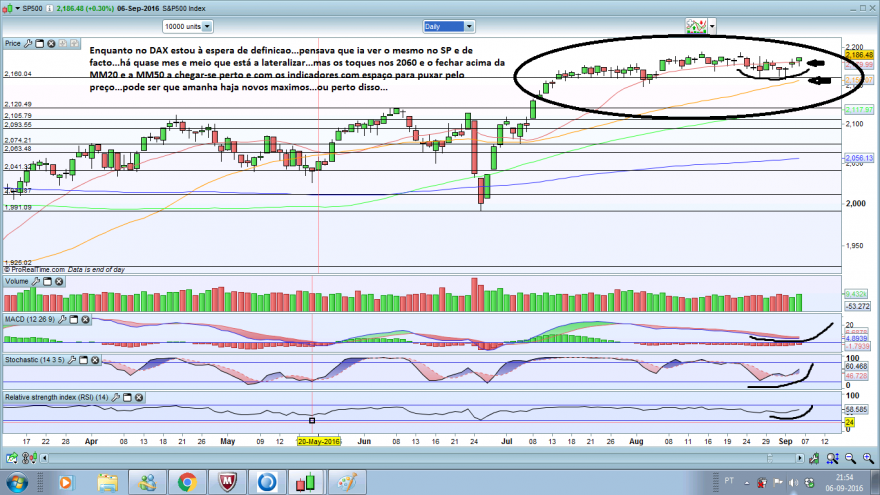Open Google Chrome from the taskbar
The image size is (880, 495).
tap(187, 482)
